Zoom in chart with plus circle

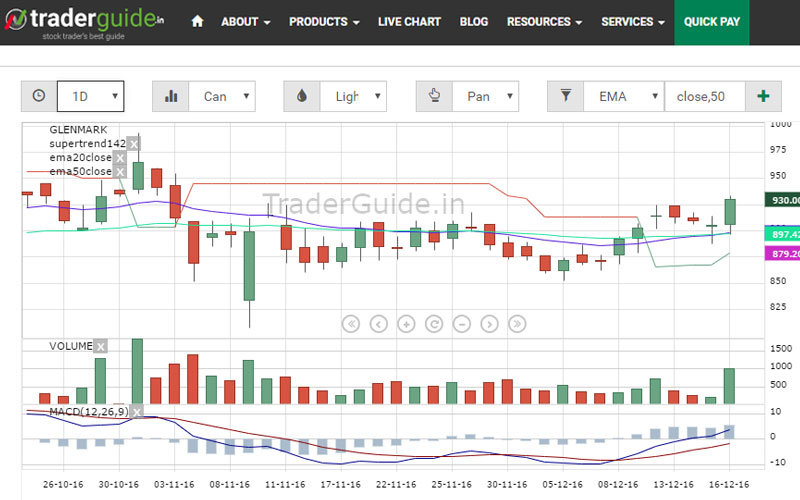[x=406, y=324]
